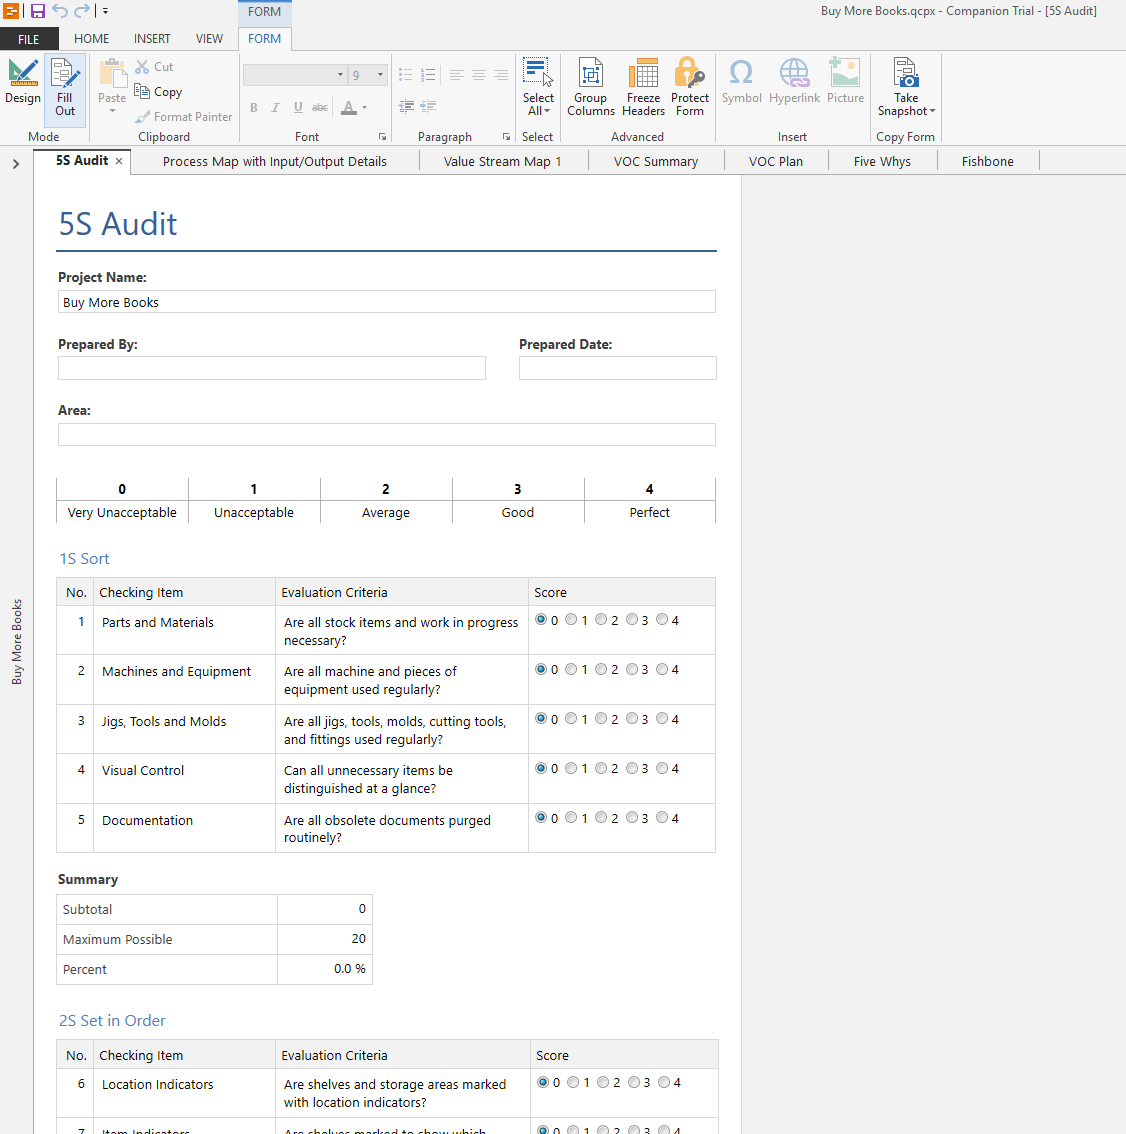Open the Take Snapshot dropdown
The image size is (1126, 1134).
(906, 111)
